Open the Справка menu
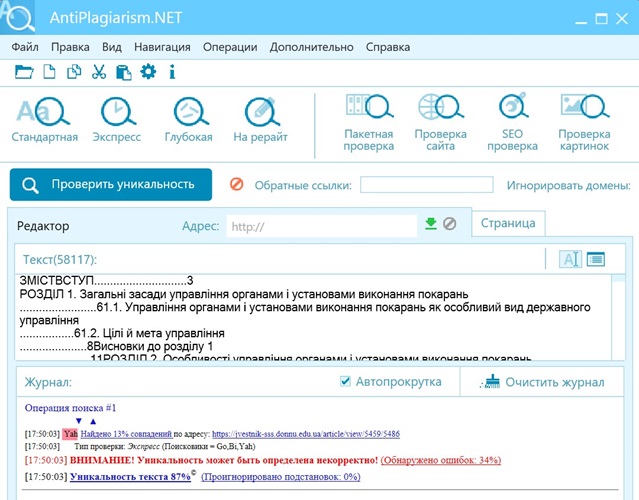 [x=388, y=47]
